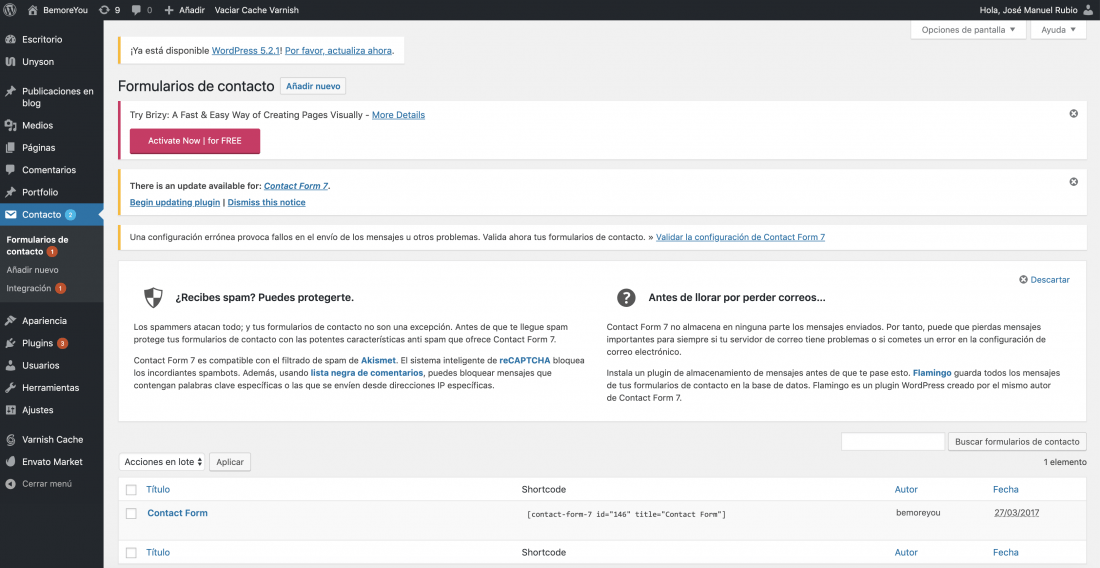Click the Varnish Cache icon
This screenshot has width=1100, height=568.
click(x=11, y=440)
